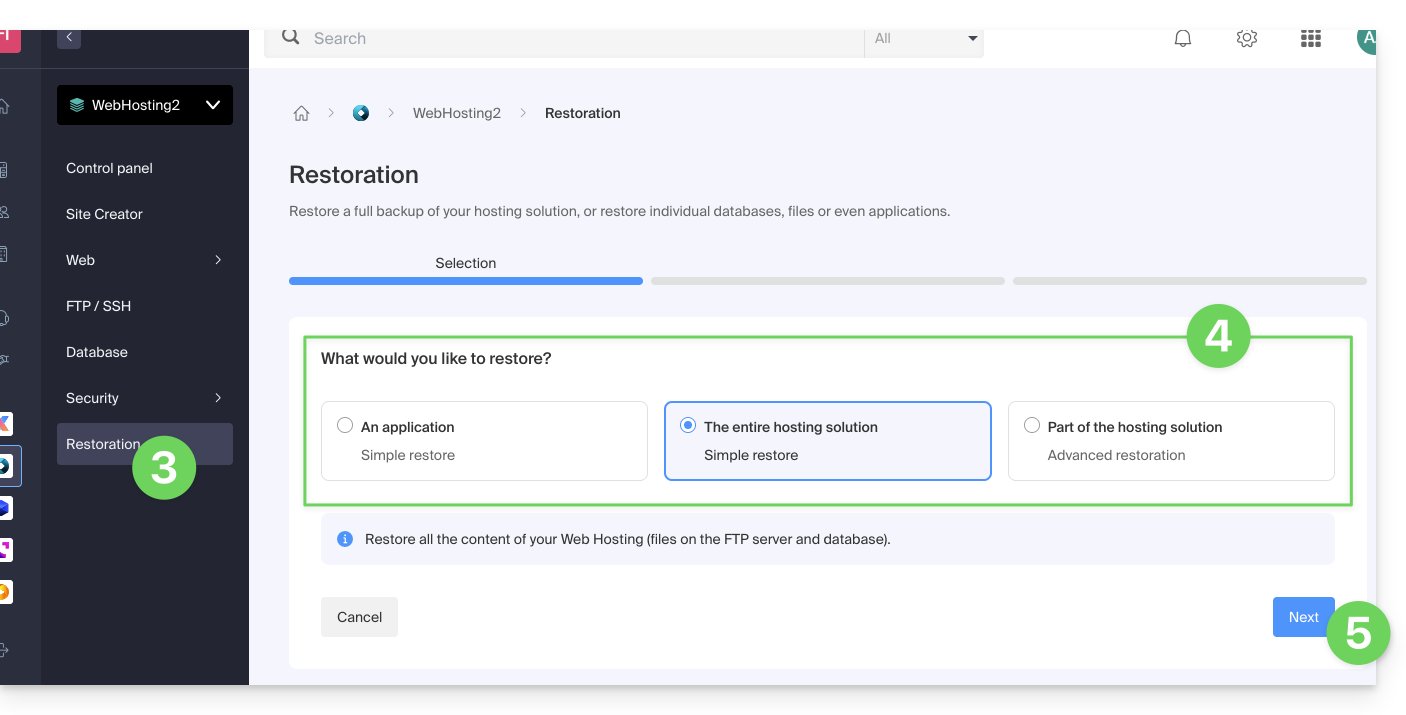Click the Next button
This screenshot has width=1406, height=715.
1302,617
